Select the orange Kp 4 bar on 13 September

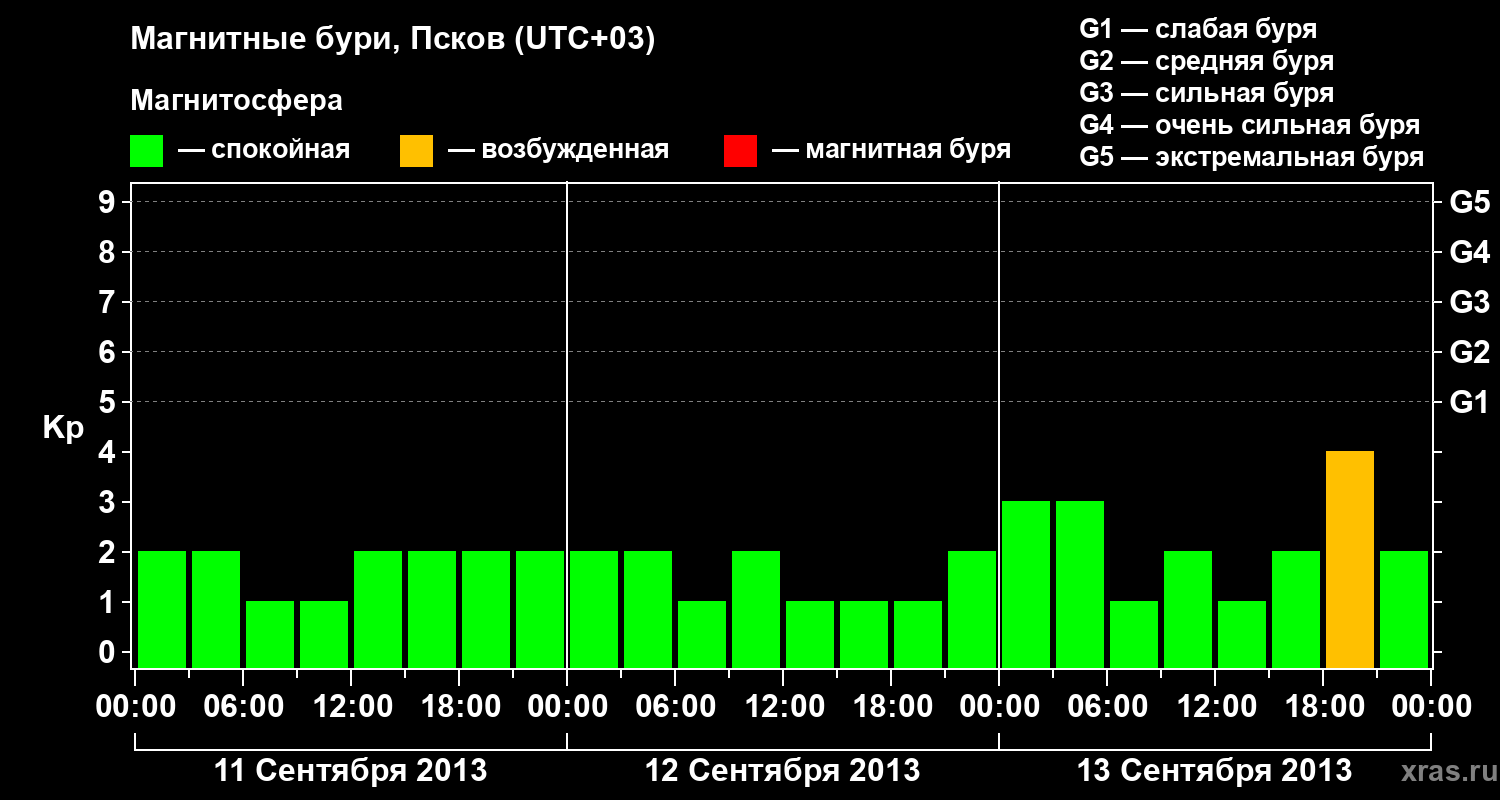[1350, 560]
